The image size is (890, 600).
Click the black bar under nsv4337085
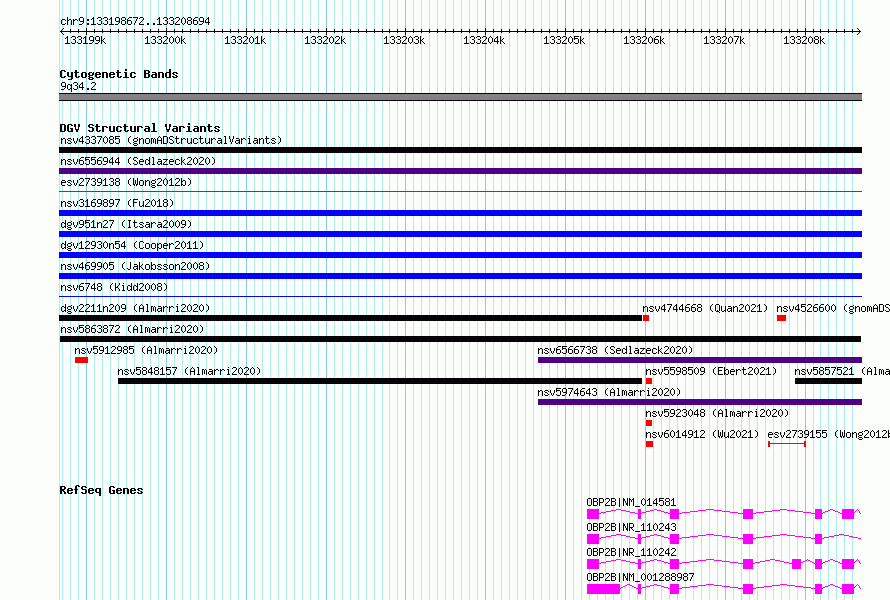click(x=460, y=150)
